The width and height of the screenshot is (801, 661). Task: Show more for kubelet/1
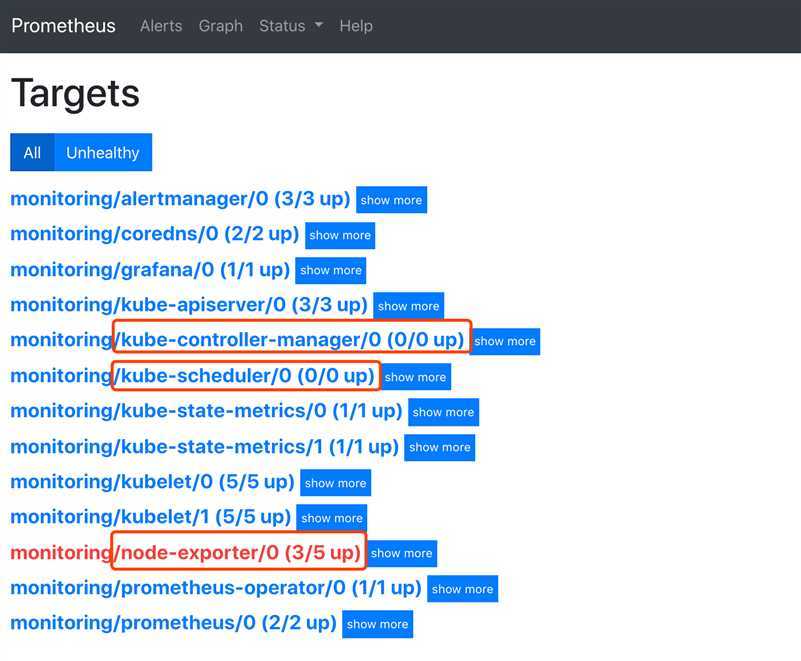point(332,518)
